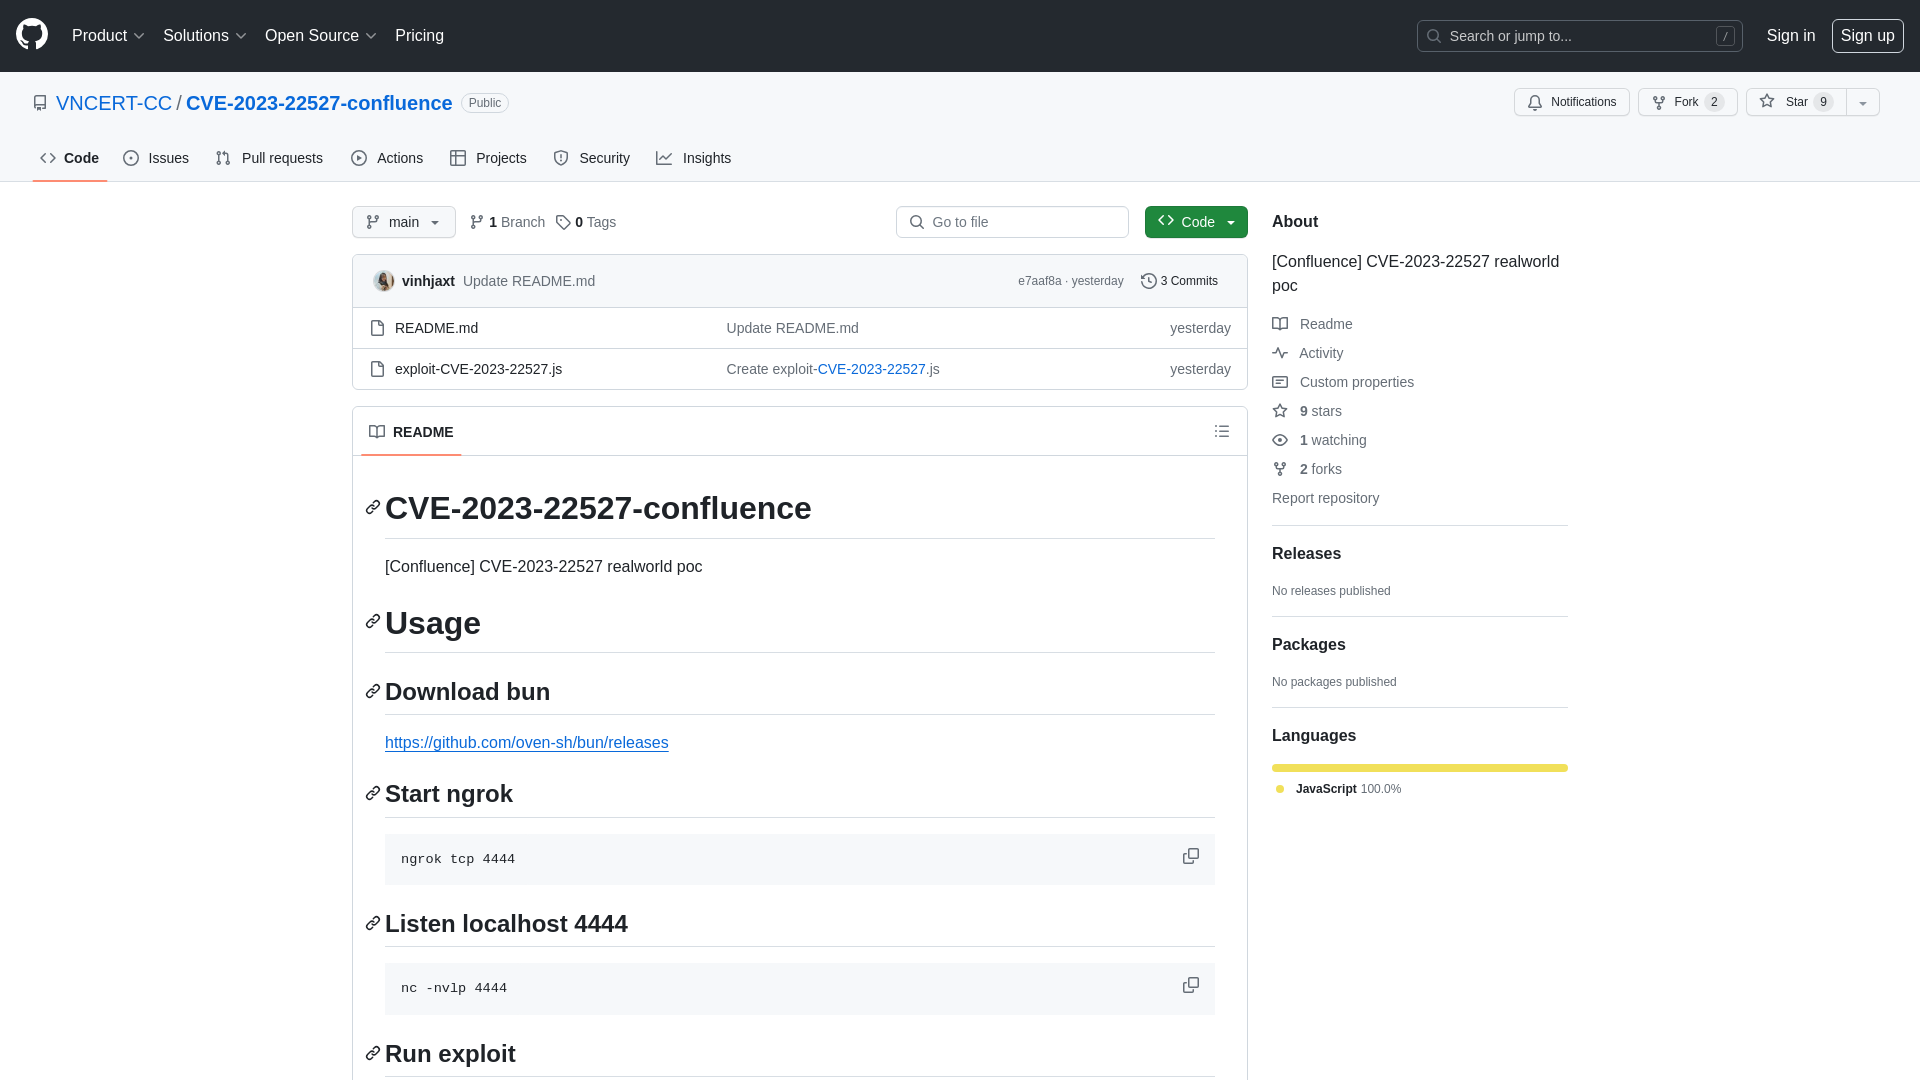Viewport: 1920px width, 1080px height.
Task: Switch to the Actions tab
Action: (x=387, y=158)
